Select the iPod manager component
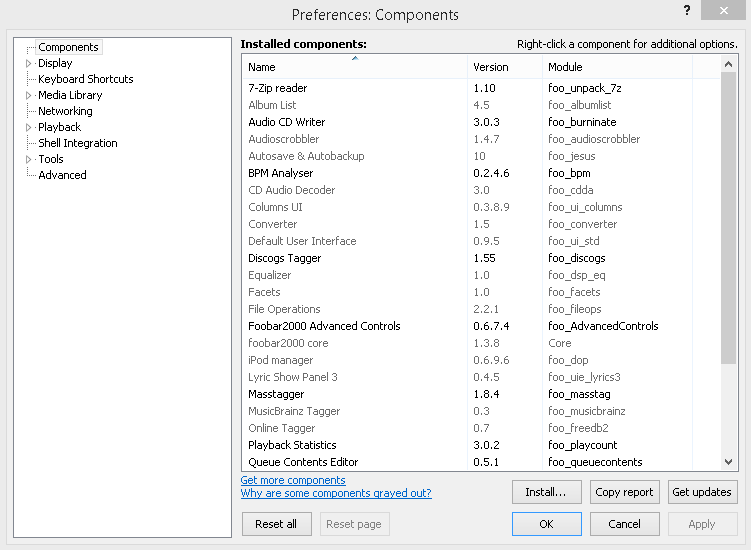 [x=481, y=360]
